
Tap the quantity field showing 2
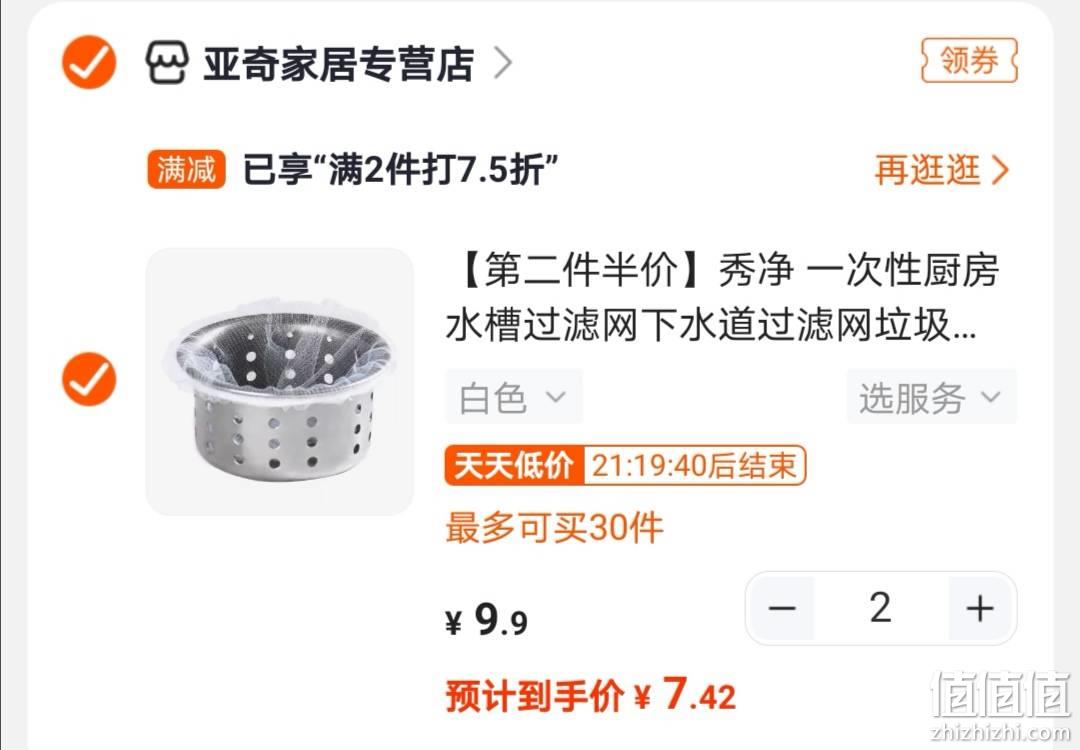coord(881,608)
